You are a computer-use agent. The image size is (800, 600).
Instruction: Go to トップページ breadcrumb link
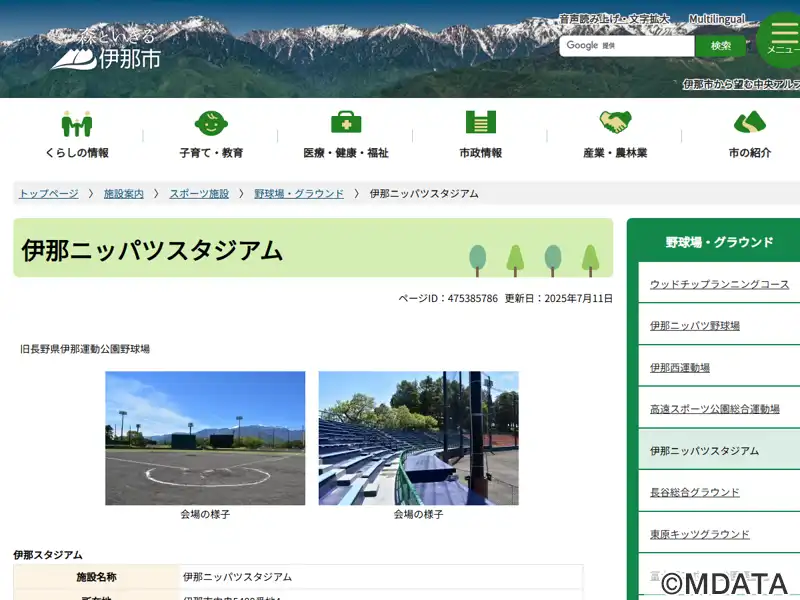tap(49, 194)
